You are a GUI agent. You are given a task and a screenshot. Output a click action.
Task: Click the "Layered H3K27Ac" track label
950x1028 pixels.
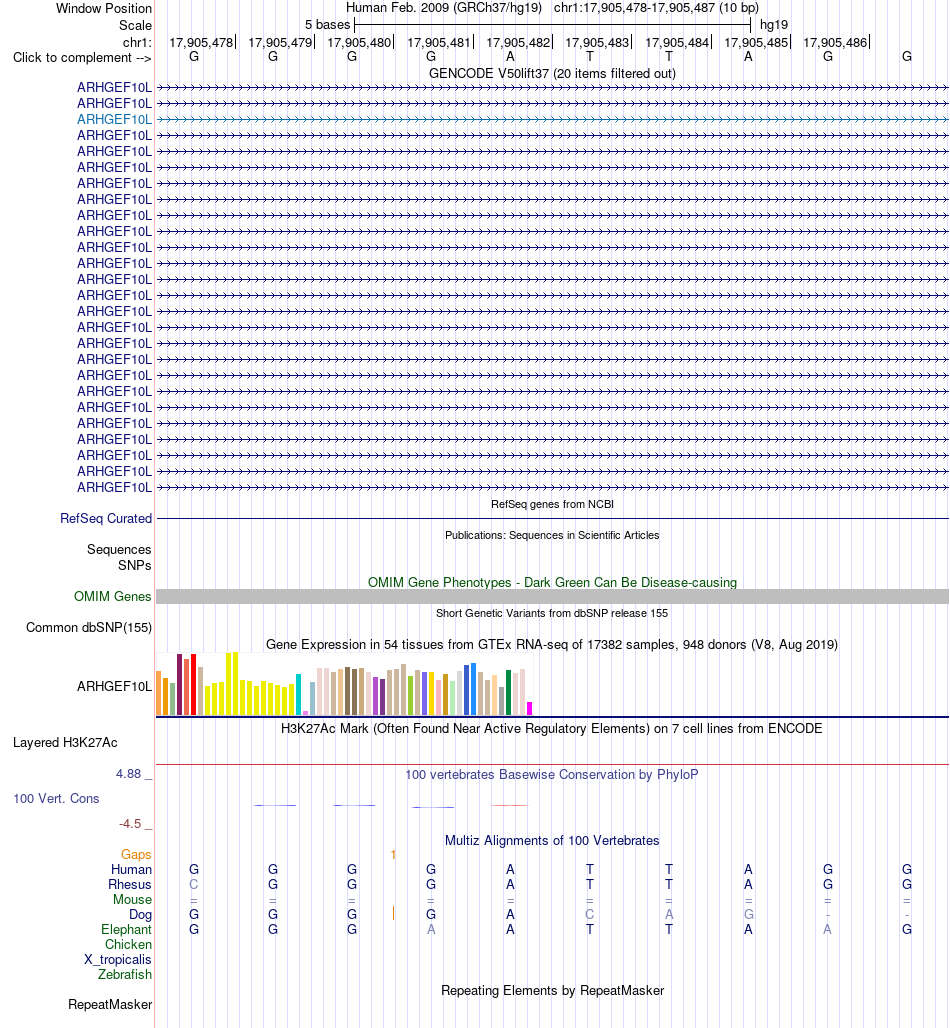65,743
